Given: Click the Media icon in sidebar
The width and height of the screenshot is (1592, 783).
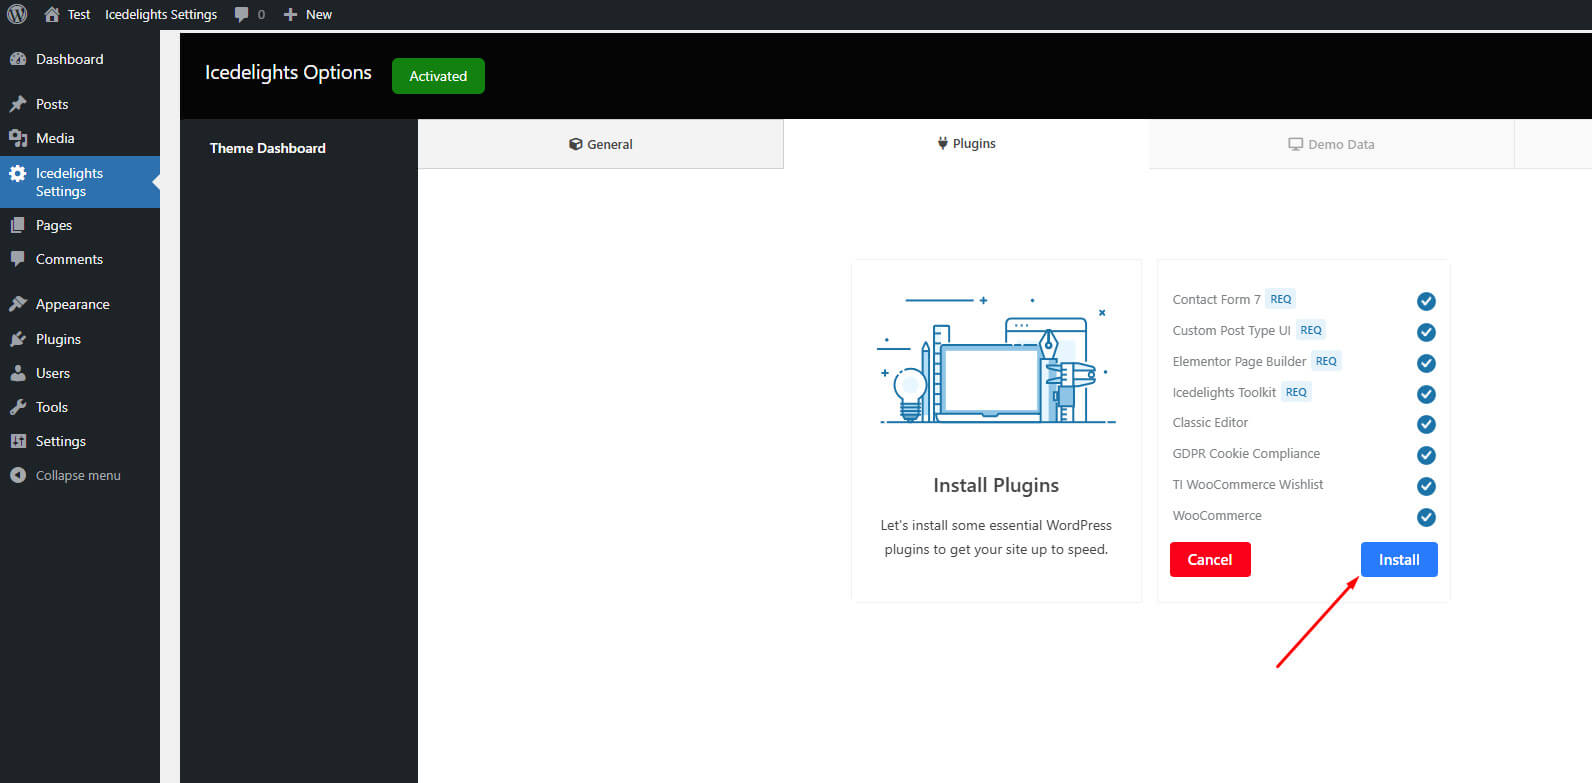Looking at the screenshot, I should pos(18,138).
